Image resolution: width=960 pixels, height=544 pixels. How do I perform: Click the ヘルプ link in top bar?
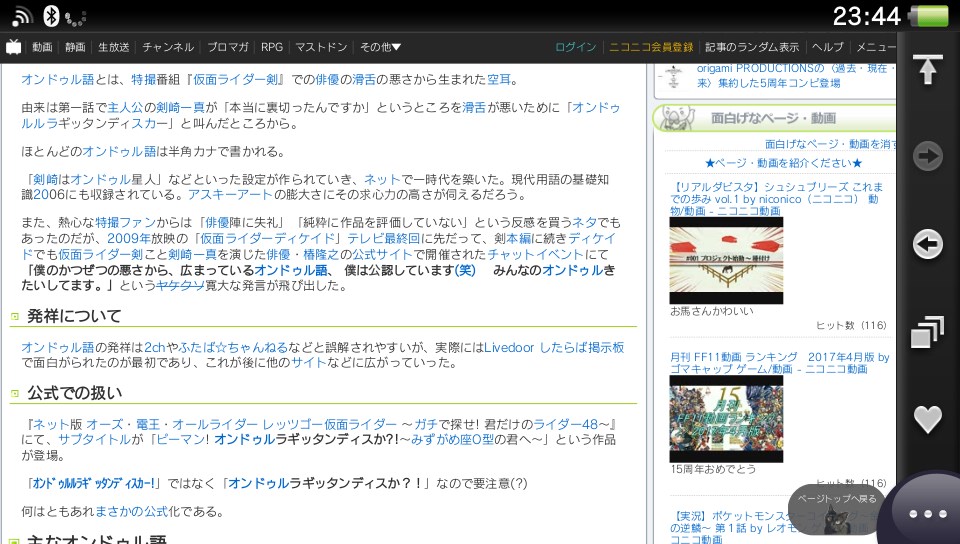tap(828, 47)
